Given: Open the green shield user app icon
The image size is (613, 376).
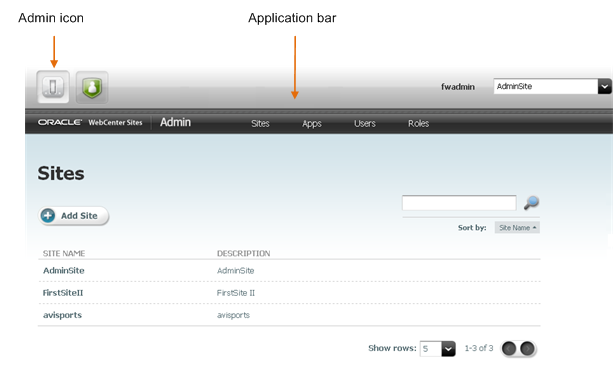Looking at the screenshot, I should 92,87.
